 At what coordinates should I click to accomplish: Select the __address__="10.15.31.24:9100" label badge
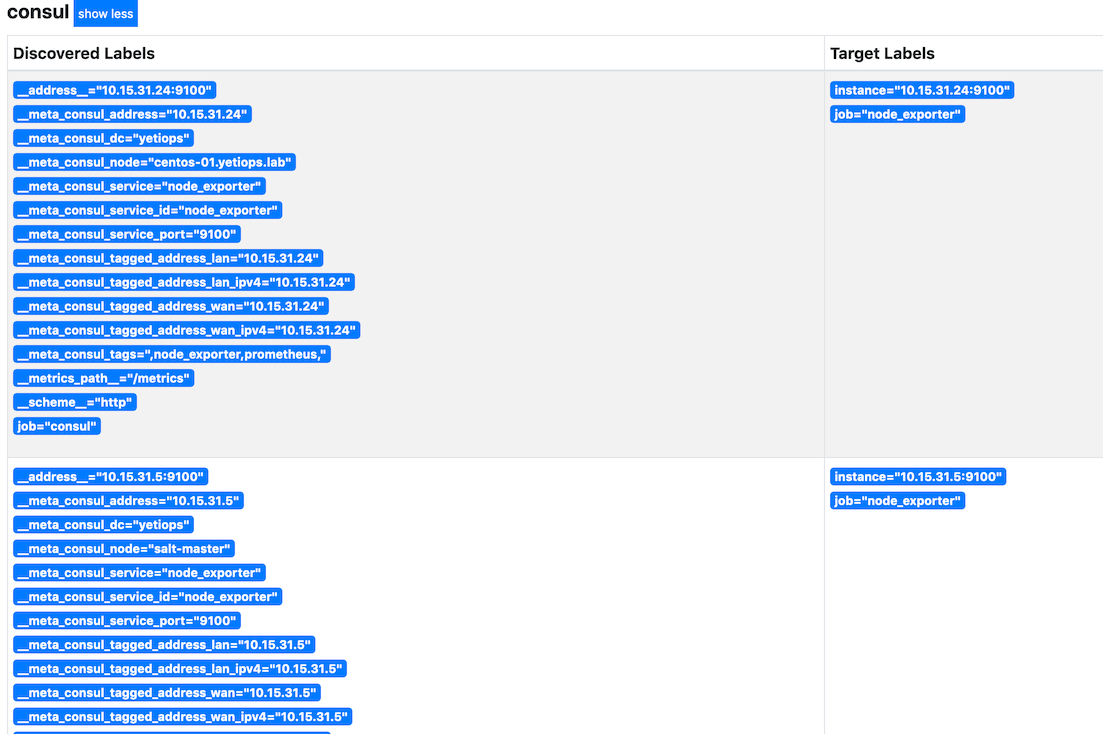click(112, 89)
